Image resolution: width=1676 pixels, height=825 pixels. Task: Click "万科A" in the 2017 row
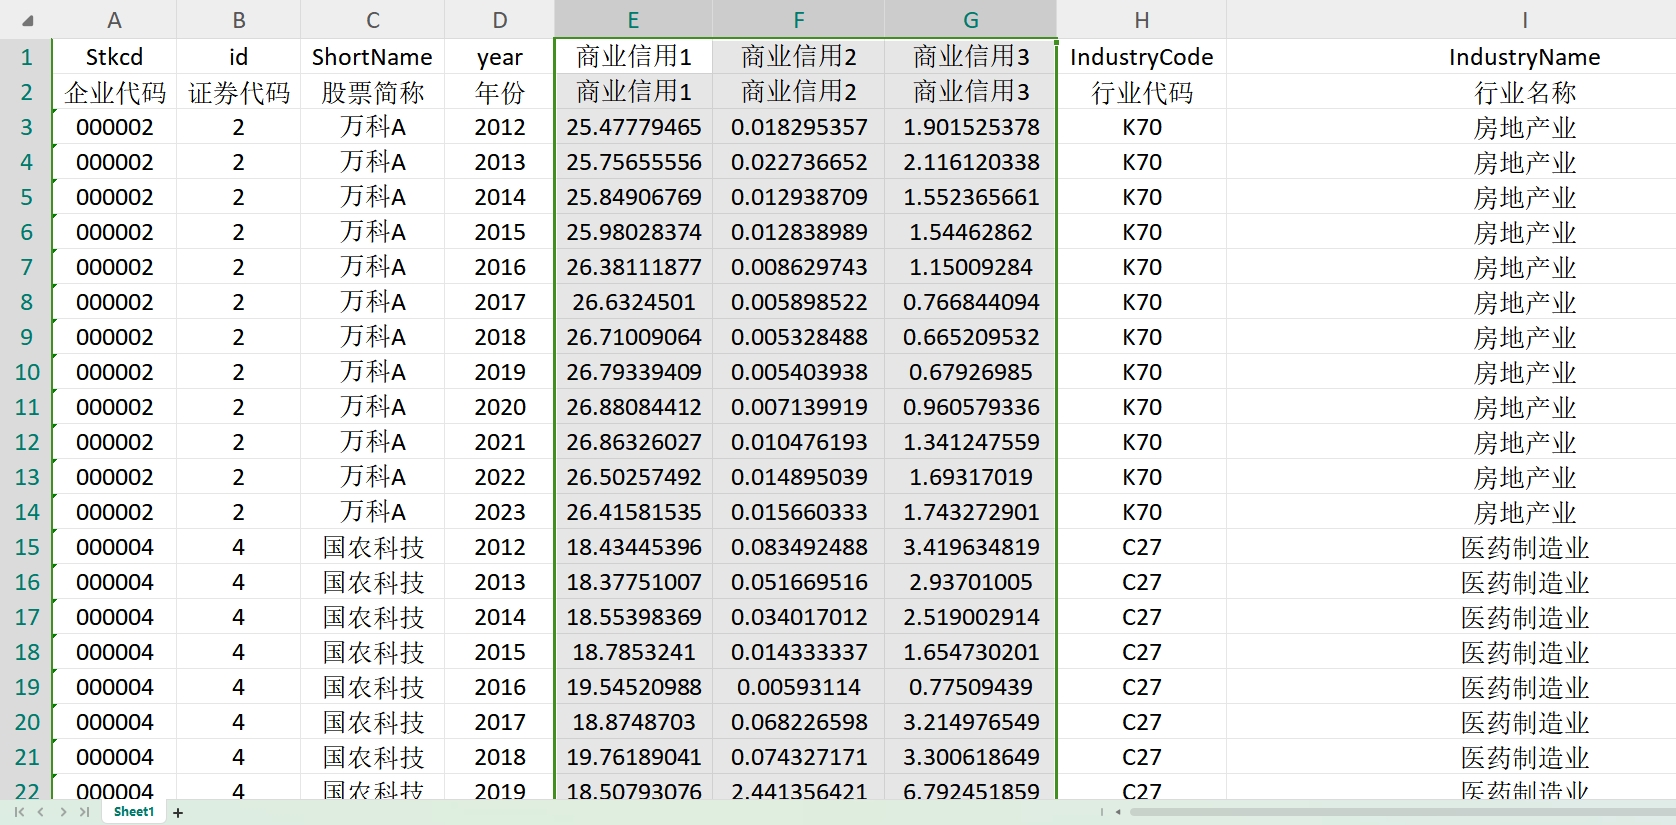tap(372, 302)
